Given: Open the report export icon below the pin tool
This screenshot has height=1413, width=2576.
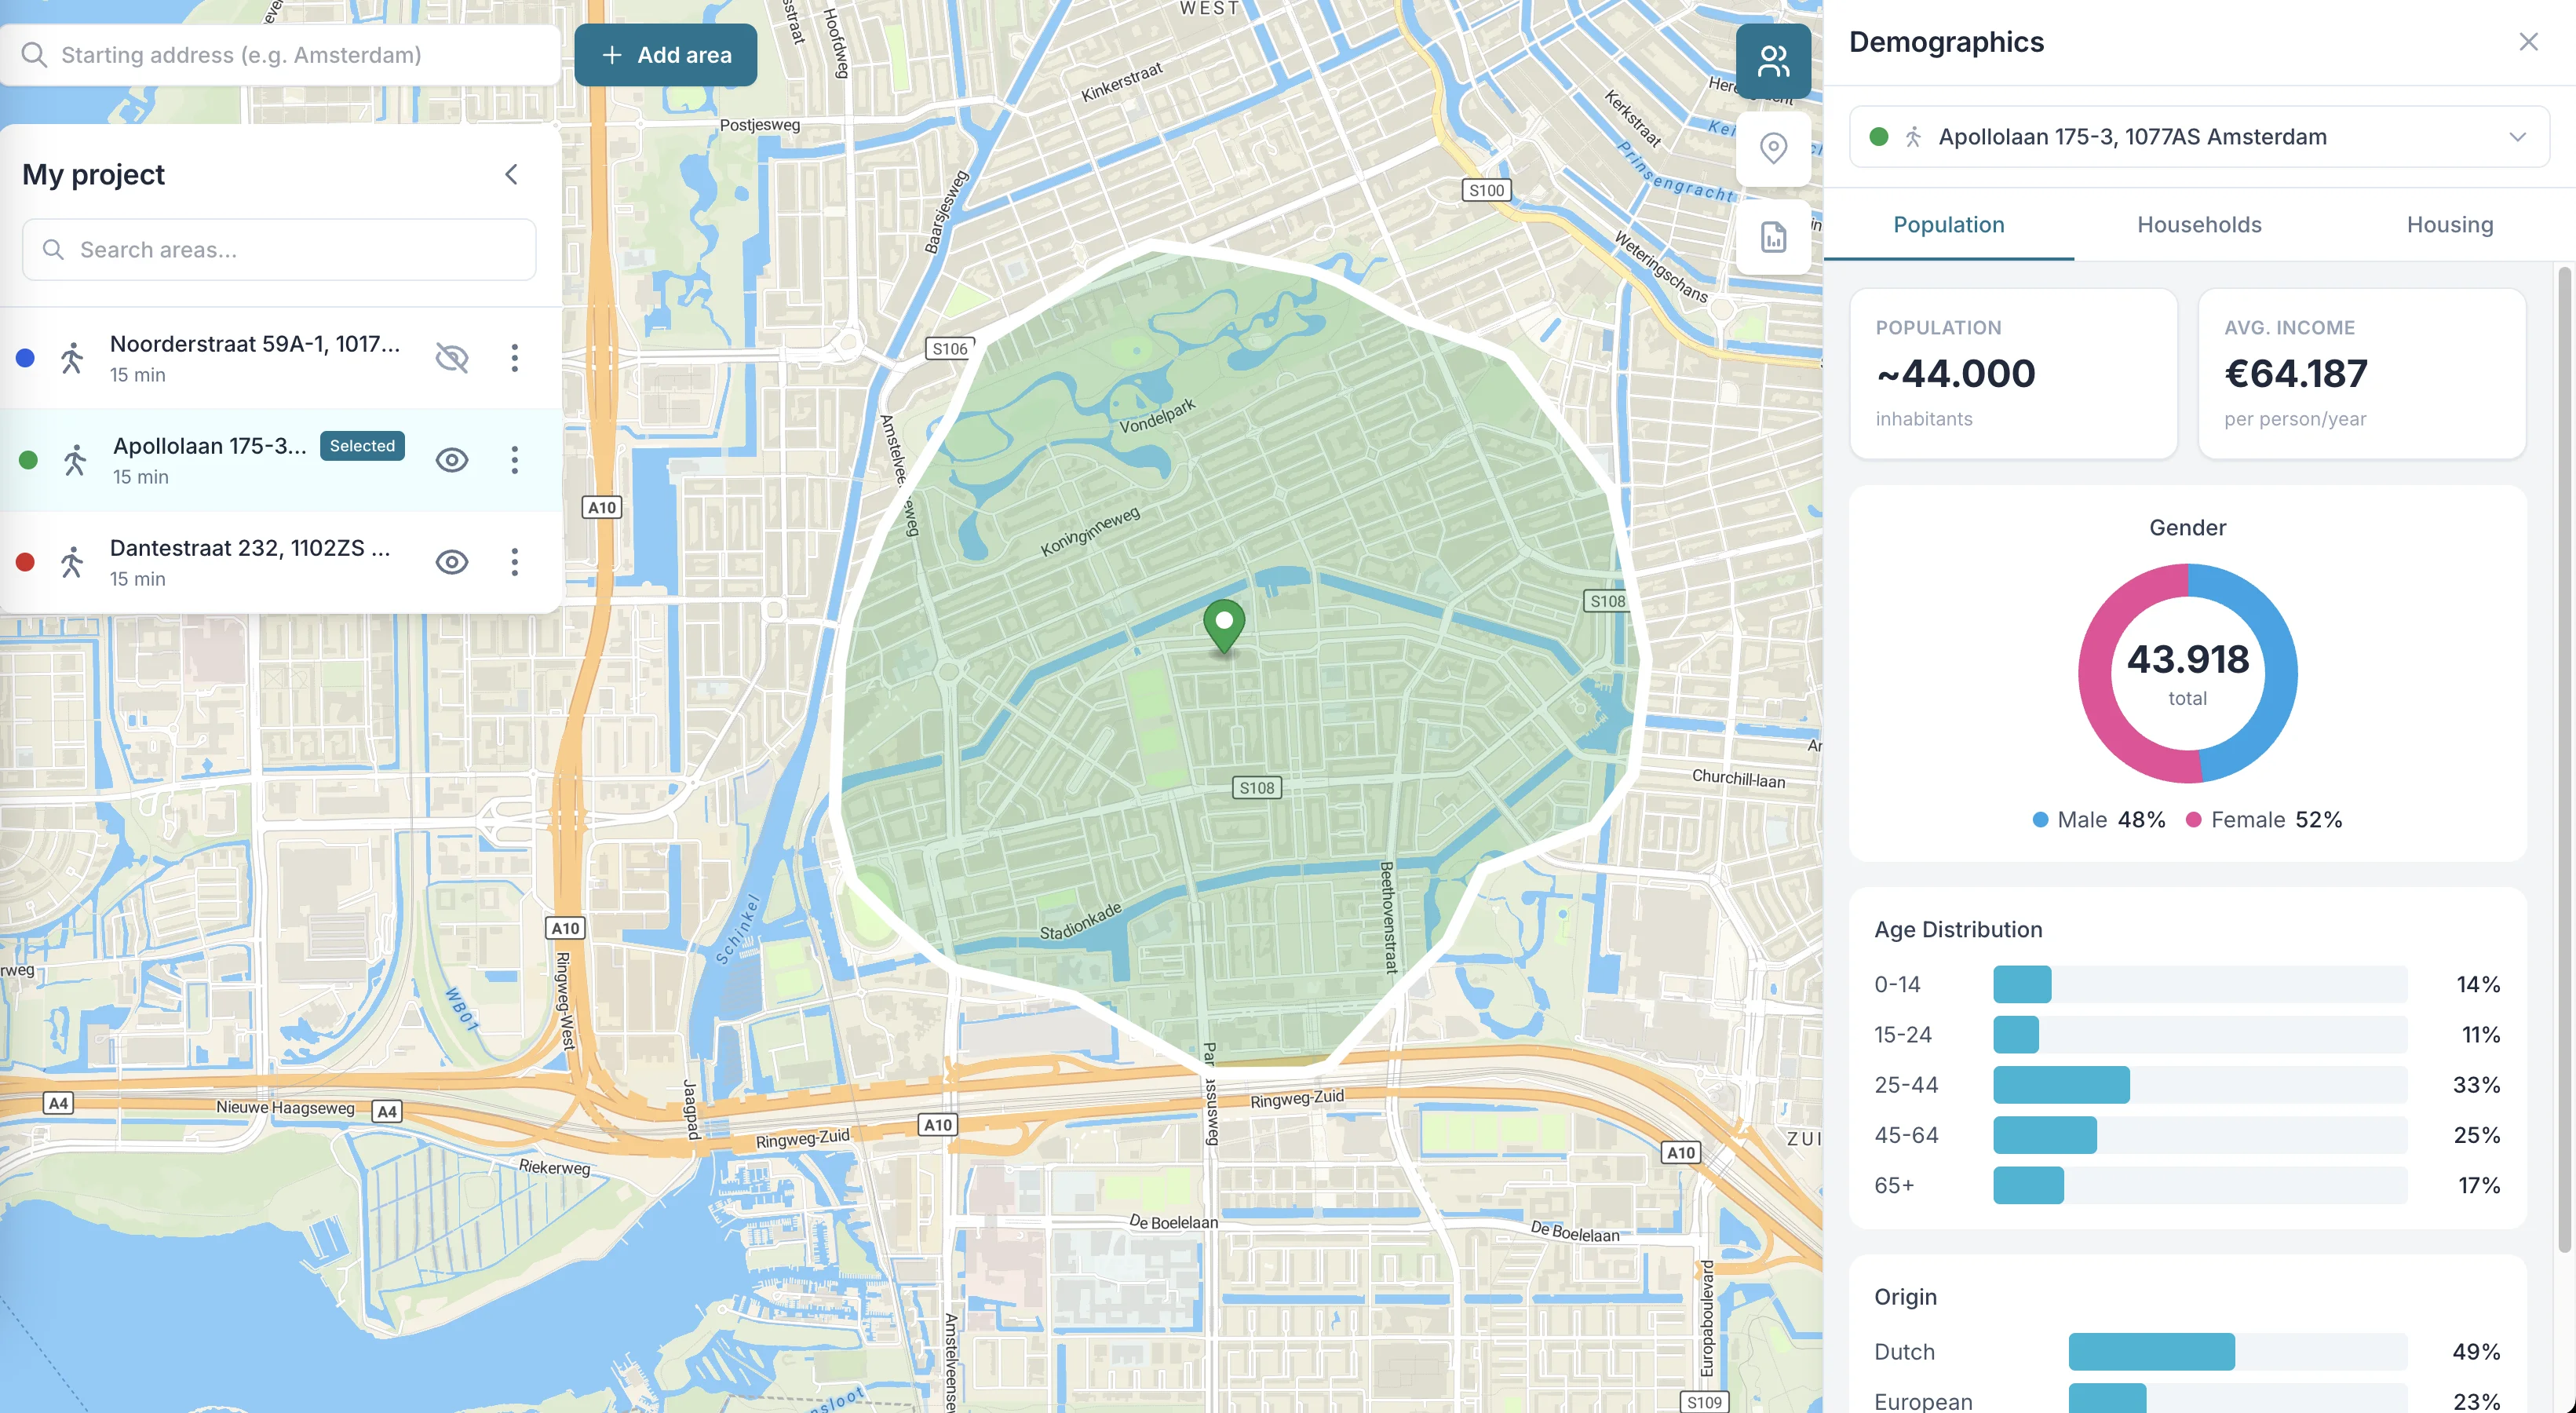Looking at the screenshot, I should point(1773,237).
